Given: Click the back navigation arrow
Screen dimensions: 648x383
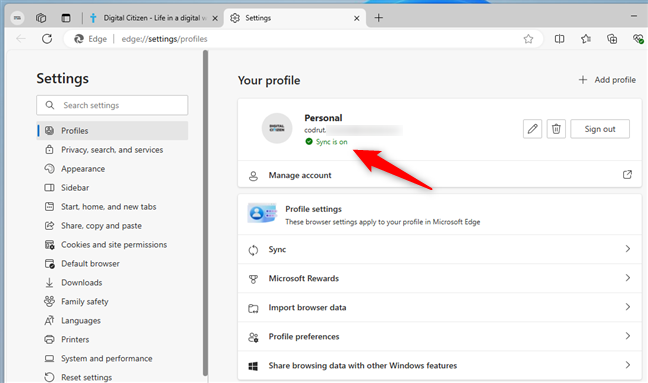Looking at the screenshot, I should pos(21,39).
